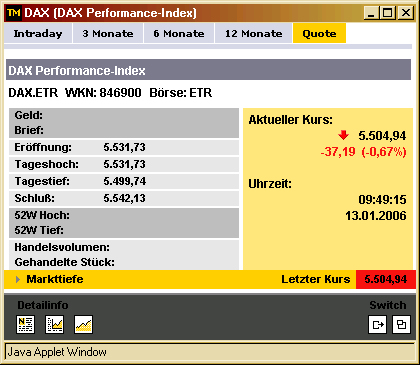
Task: Select the Quote tab
Action: [319, 33]
